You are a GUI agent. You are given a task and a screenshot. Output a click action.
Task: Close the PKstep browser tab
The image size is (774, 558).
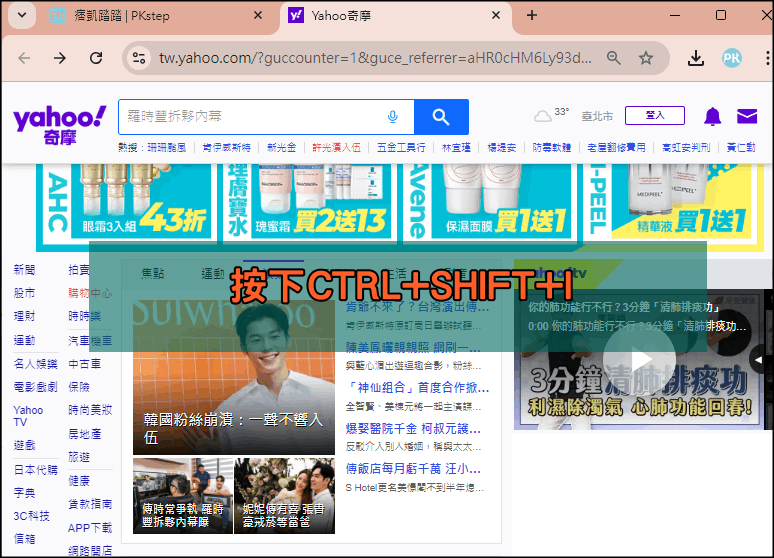[x=258, y=16]
